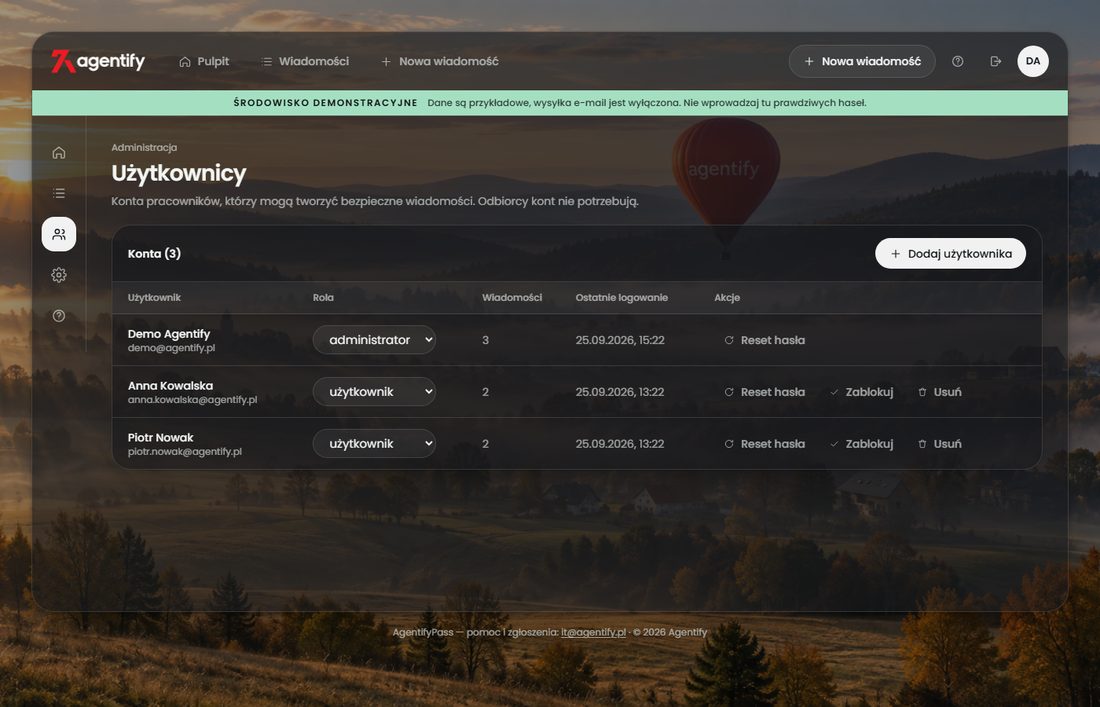Add a user with Dodaj użytkownika
Screen dimensions: 1100x707
click(x=951, y=253)
